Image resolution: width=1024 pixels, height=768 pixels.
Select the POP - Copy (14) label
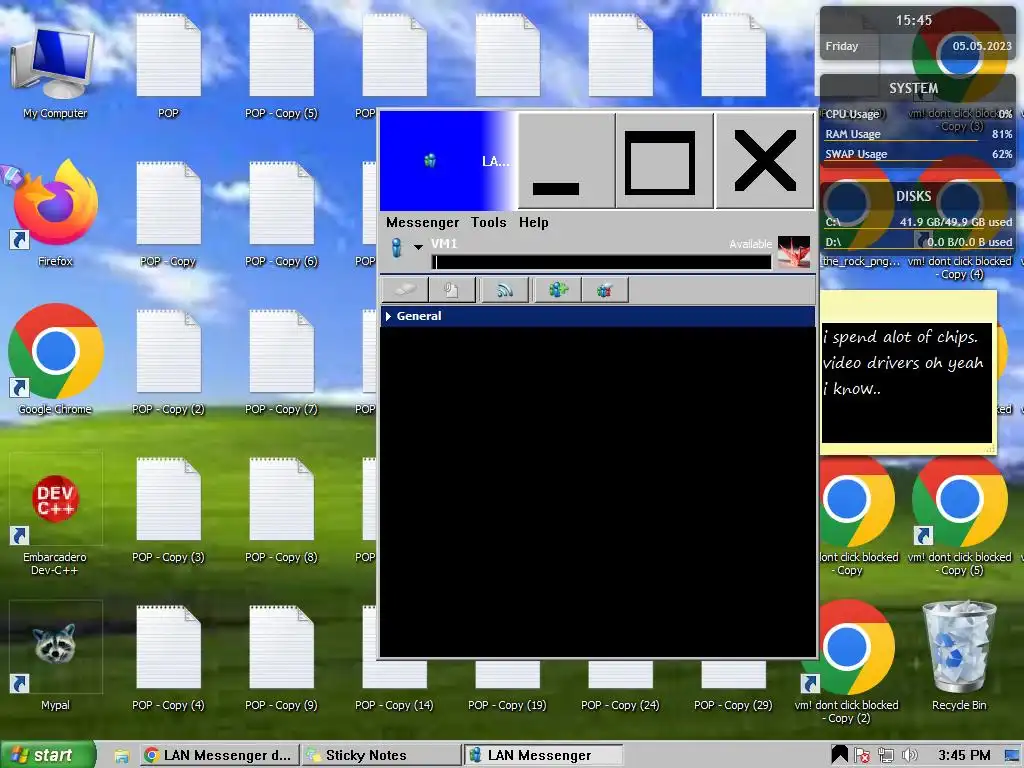coord(394,705)
